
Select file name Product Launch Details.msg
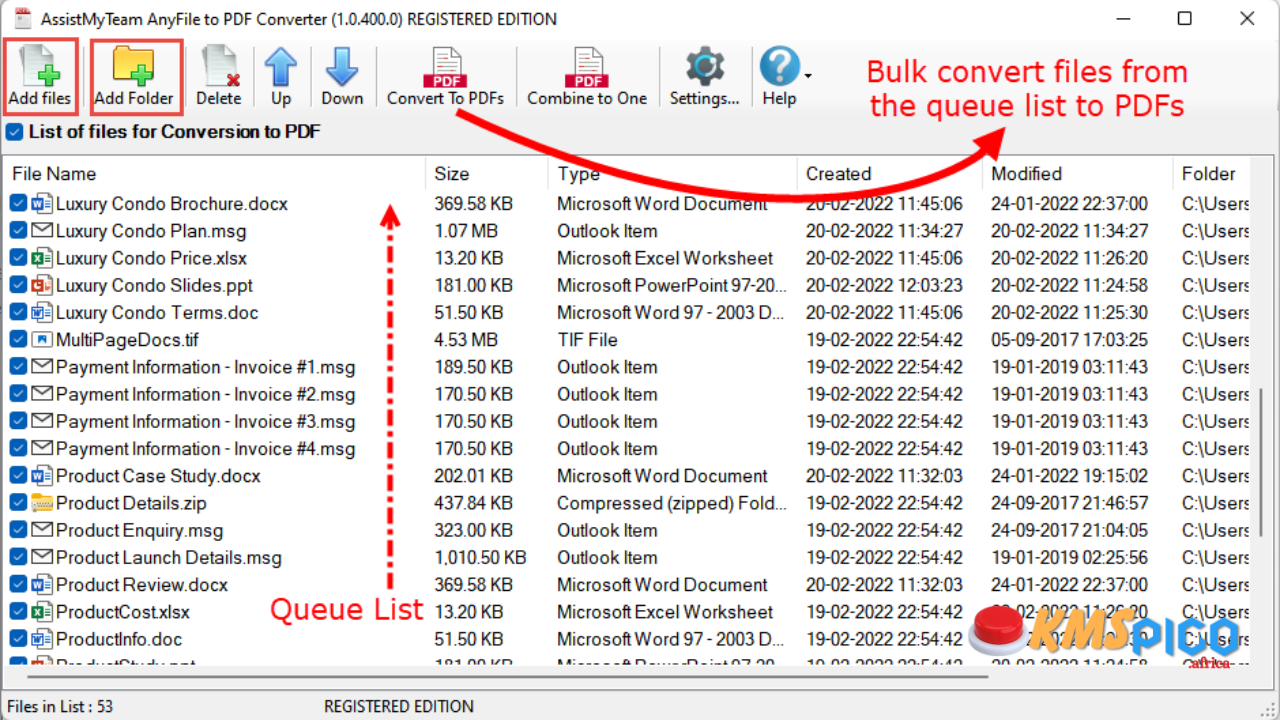click(x=169, y=558)
